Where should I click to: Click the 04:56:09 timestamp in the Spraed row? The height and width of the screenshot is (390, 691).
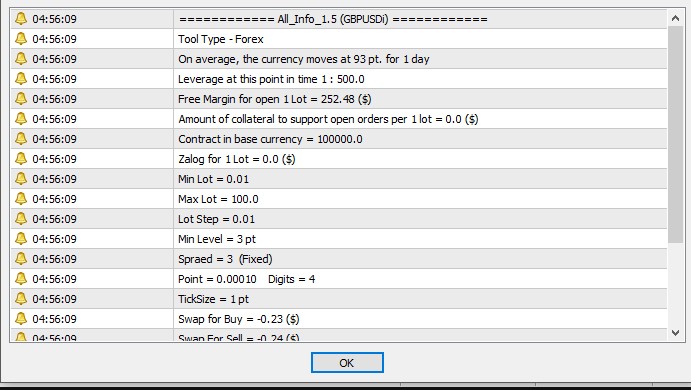pyautogui.click(x=54, y=259)
